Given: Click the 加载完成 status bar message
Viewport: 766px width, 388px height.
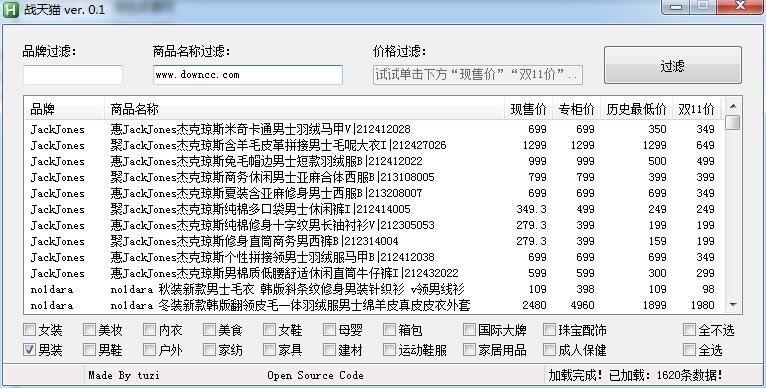Looking at the screenshot, I should [x=635, y=375].
